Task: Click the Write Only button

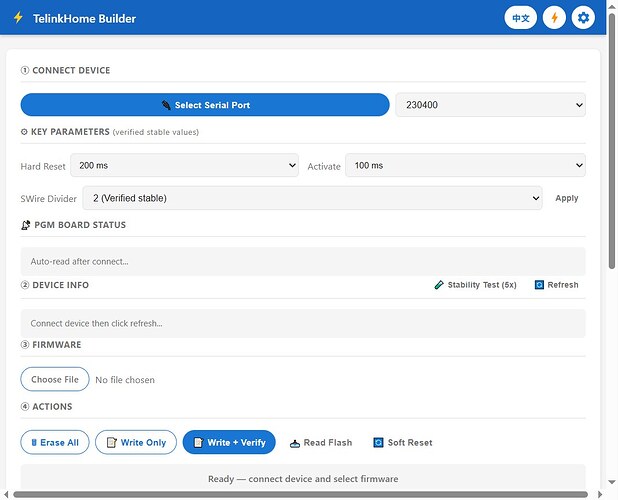Action: coord(136,442)
